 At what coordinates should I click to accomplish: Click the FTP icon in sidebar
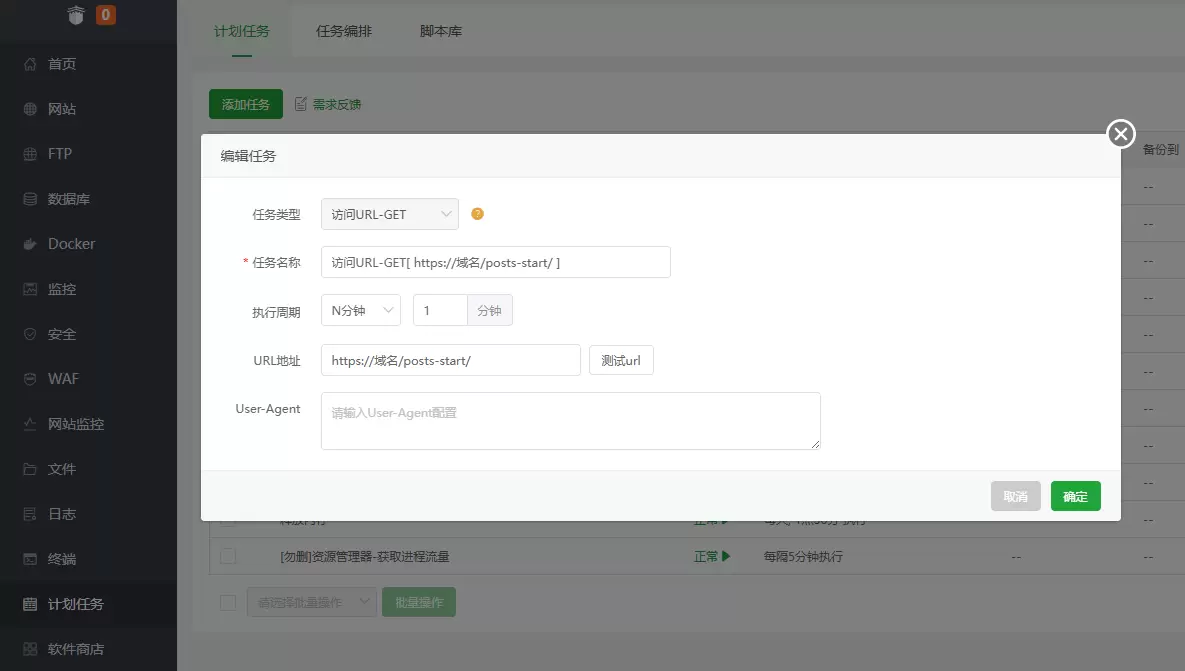coord(30,154)
